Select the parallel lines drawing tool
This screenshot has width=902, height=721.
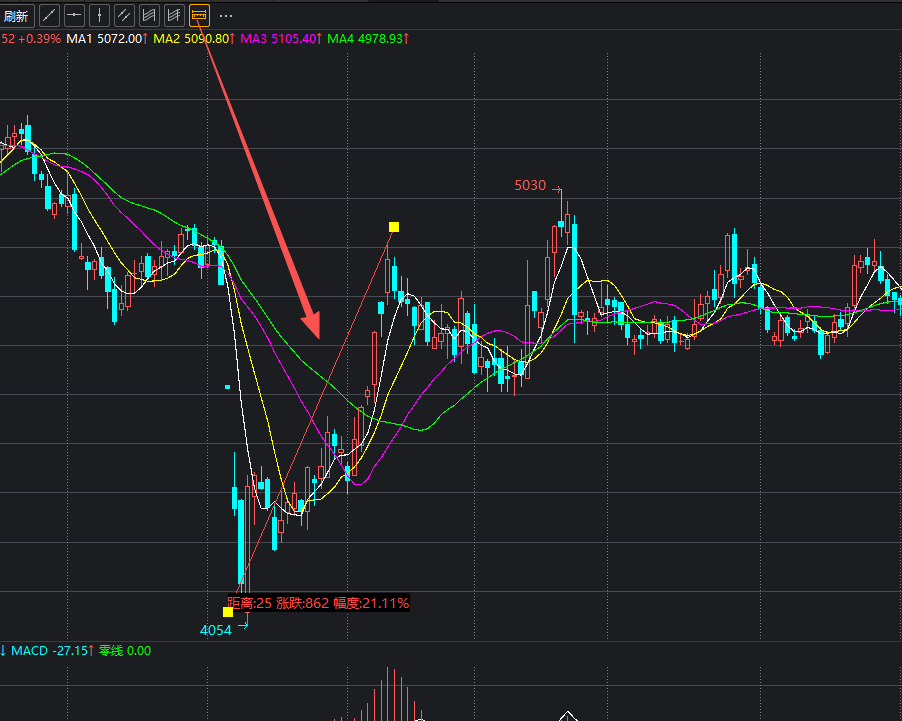click(124, 15)
